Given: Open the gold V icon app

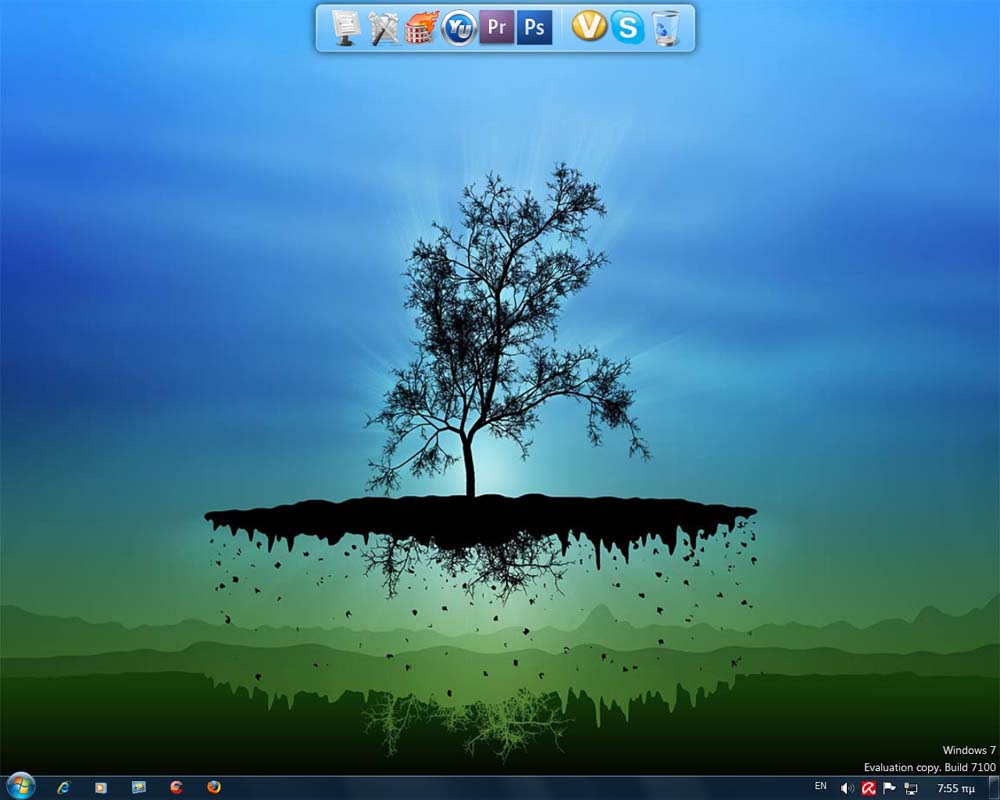Looking at the screenshot, I should pyautogui.click(x=589, y=27).
